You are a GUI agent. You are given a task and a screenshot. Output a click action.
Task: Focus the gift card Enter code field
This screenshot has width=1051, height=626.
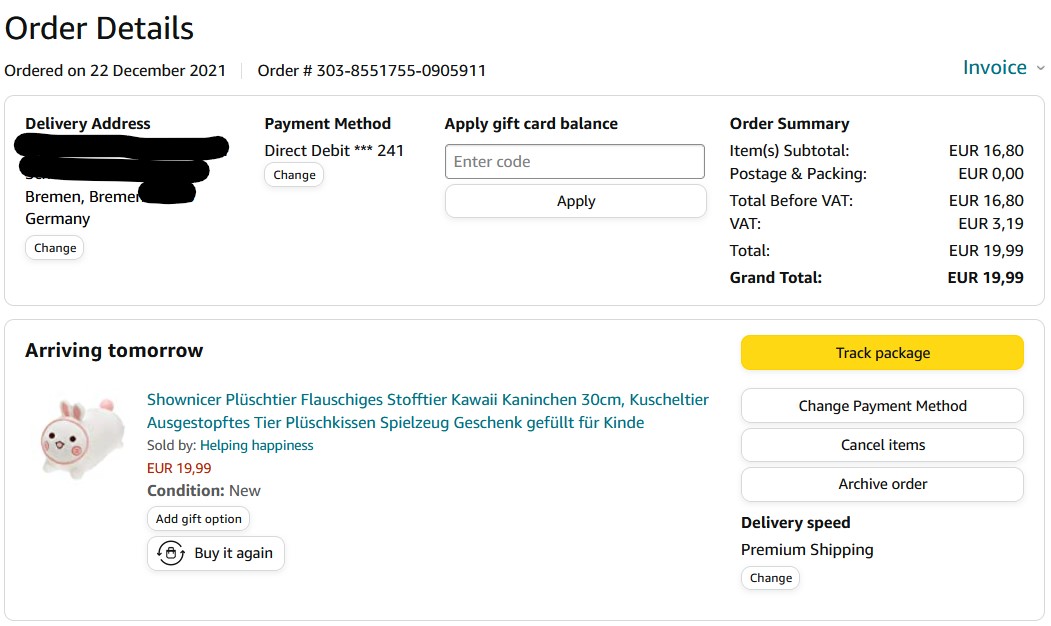575,162
